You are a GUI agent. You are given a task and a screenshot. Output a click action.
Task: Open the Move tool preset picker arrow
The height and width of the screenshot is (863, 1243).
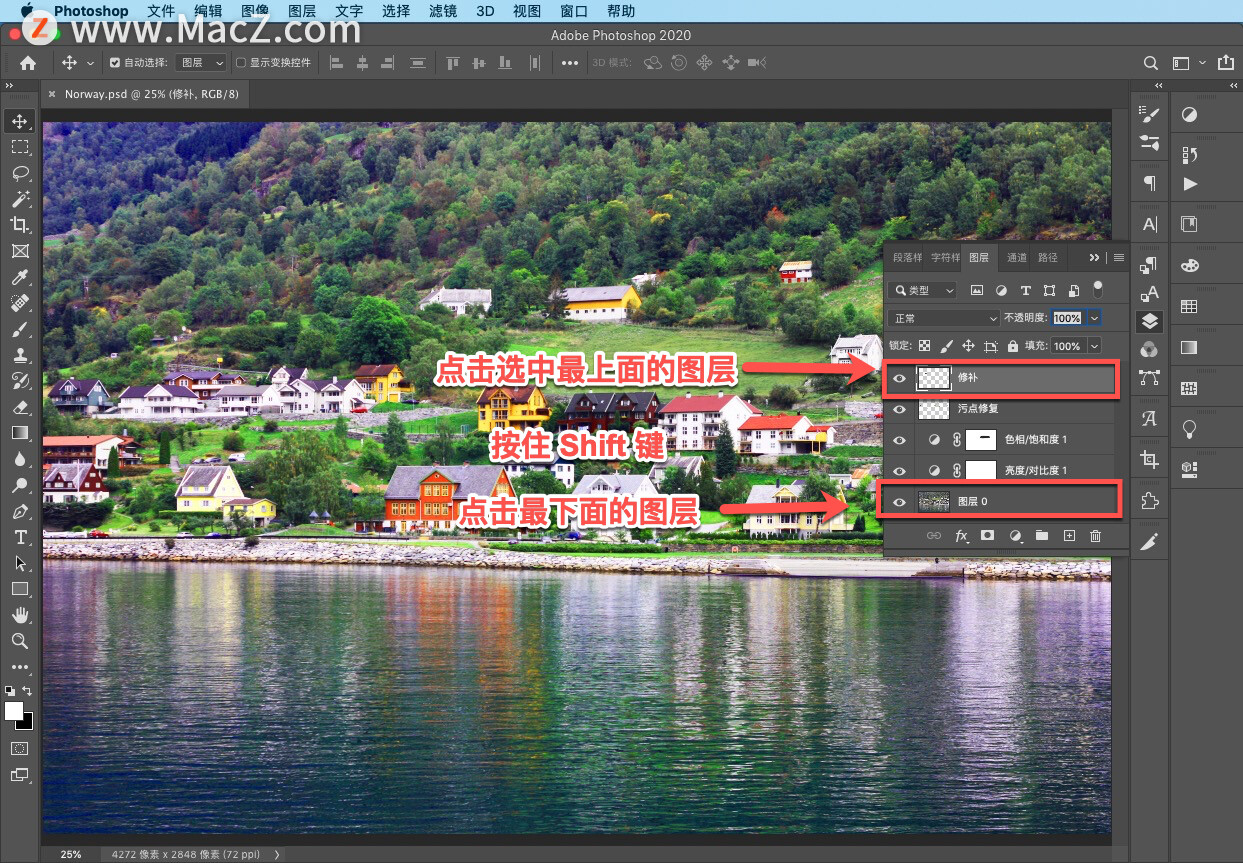[x=90, y=62]
